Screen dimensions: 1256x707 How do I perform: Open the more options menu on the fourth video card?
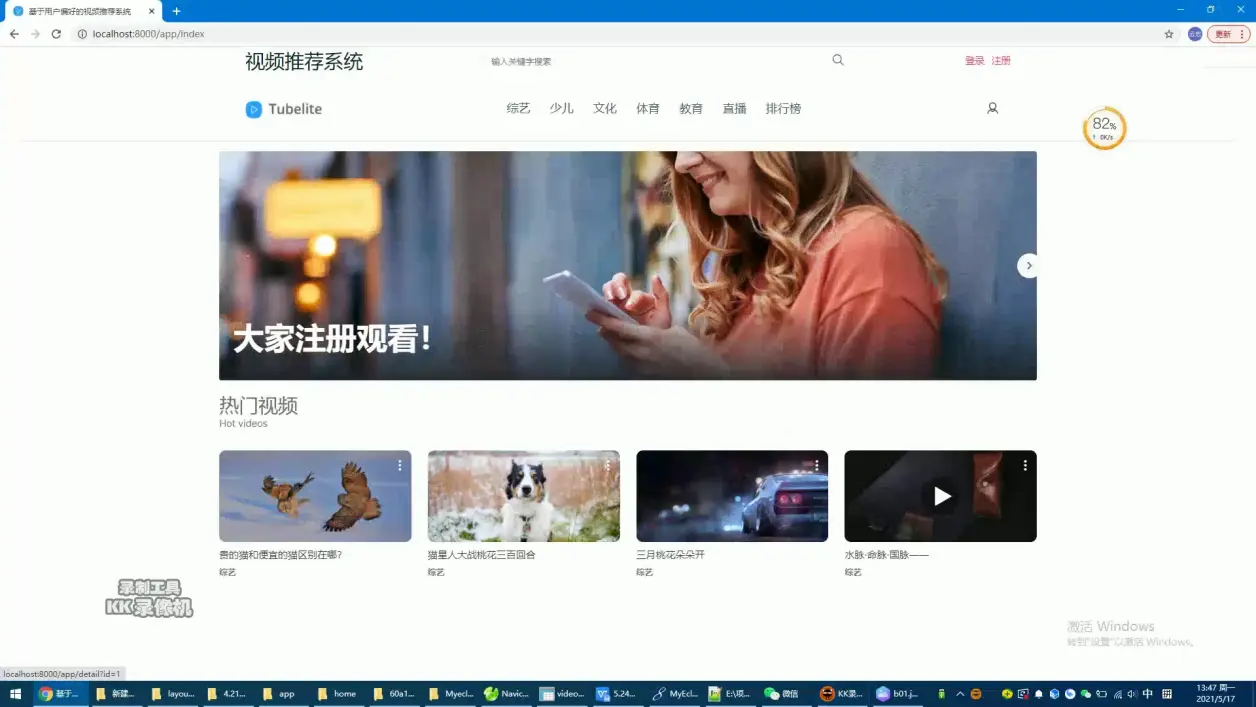[x=1024, y=465]
